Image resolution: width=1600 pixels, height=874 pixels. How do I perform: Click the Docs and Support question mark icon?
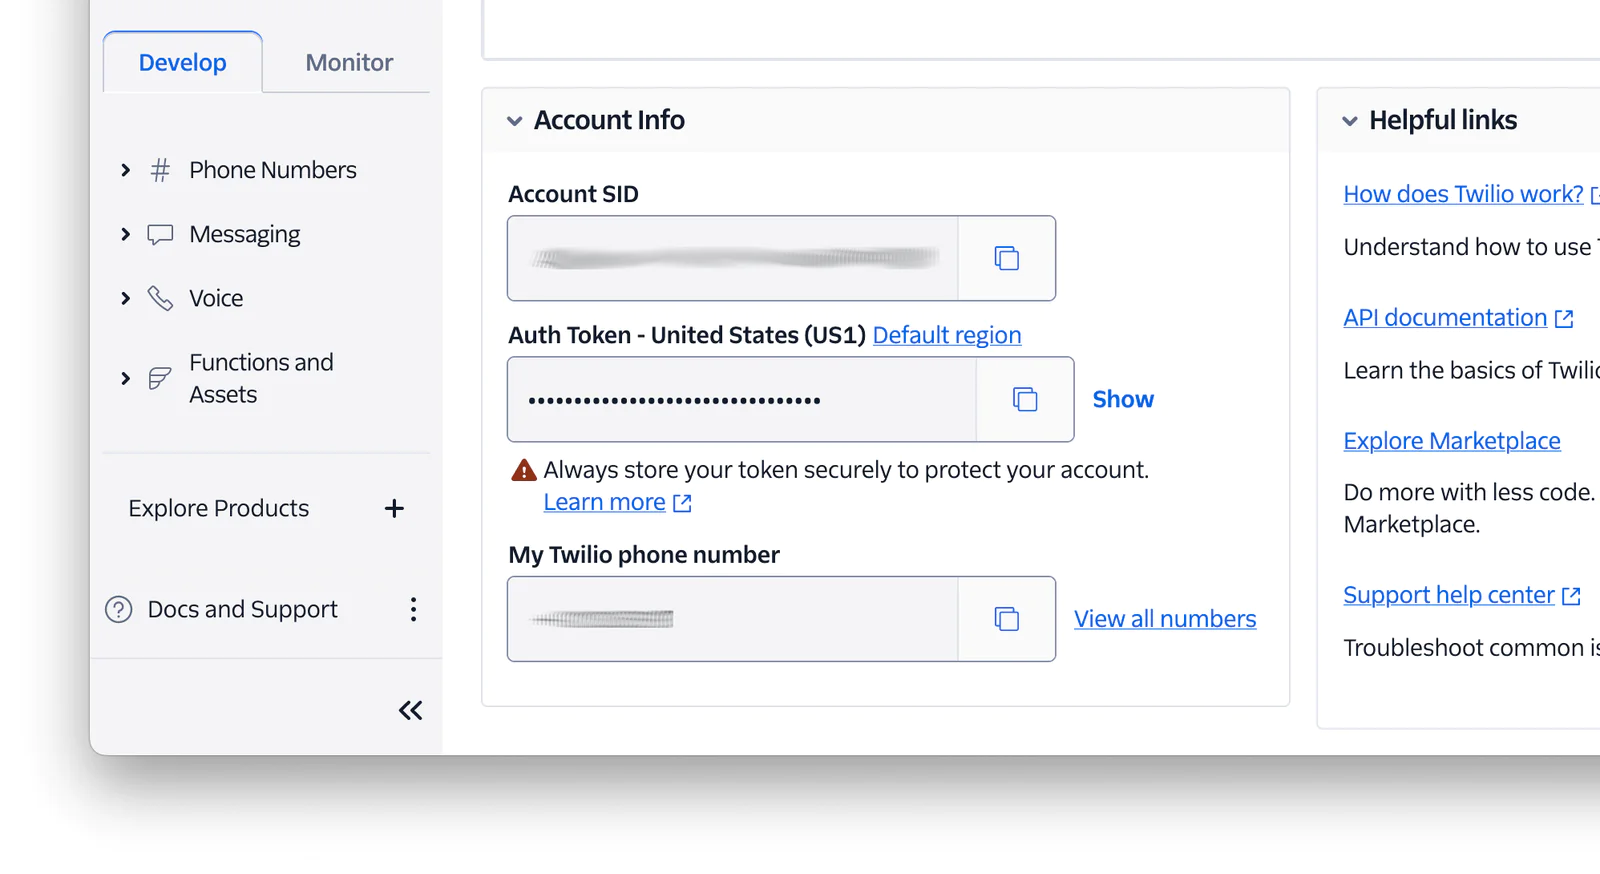119,609
